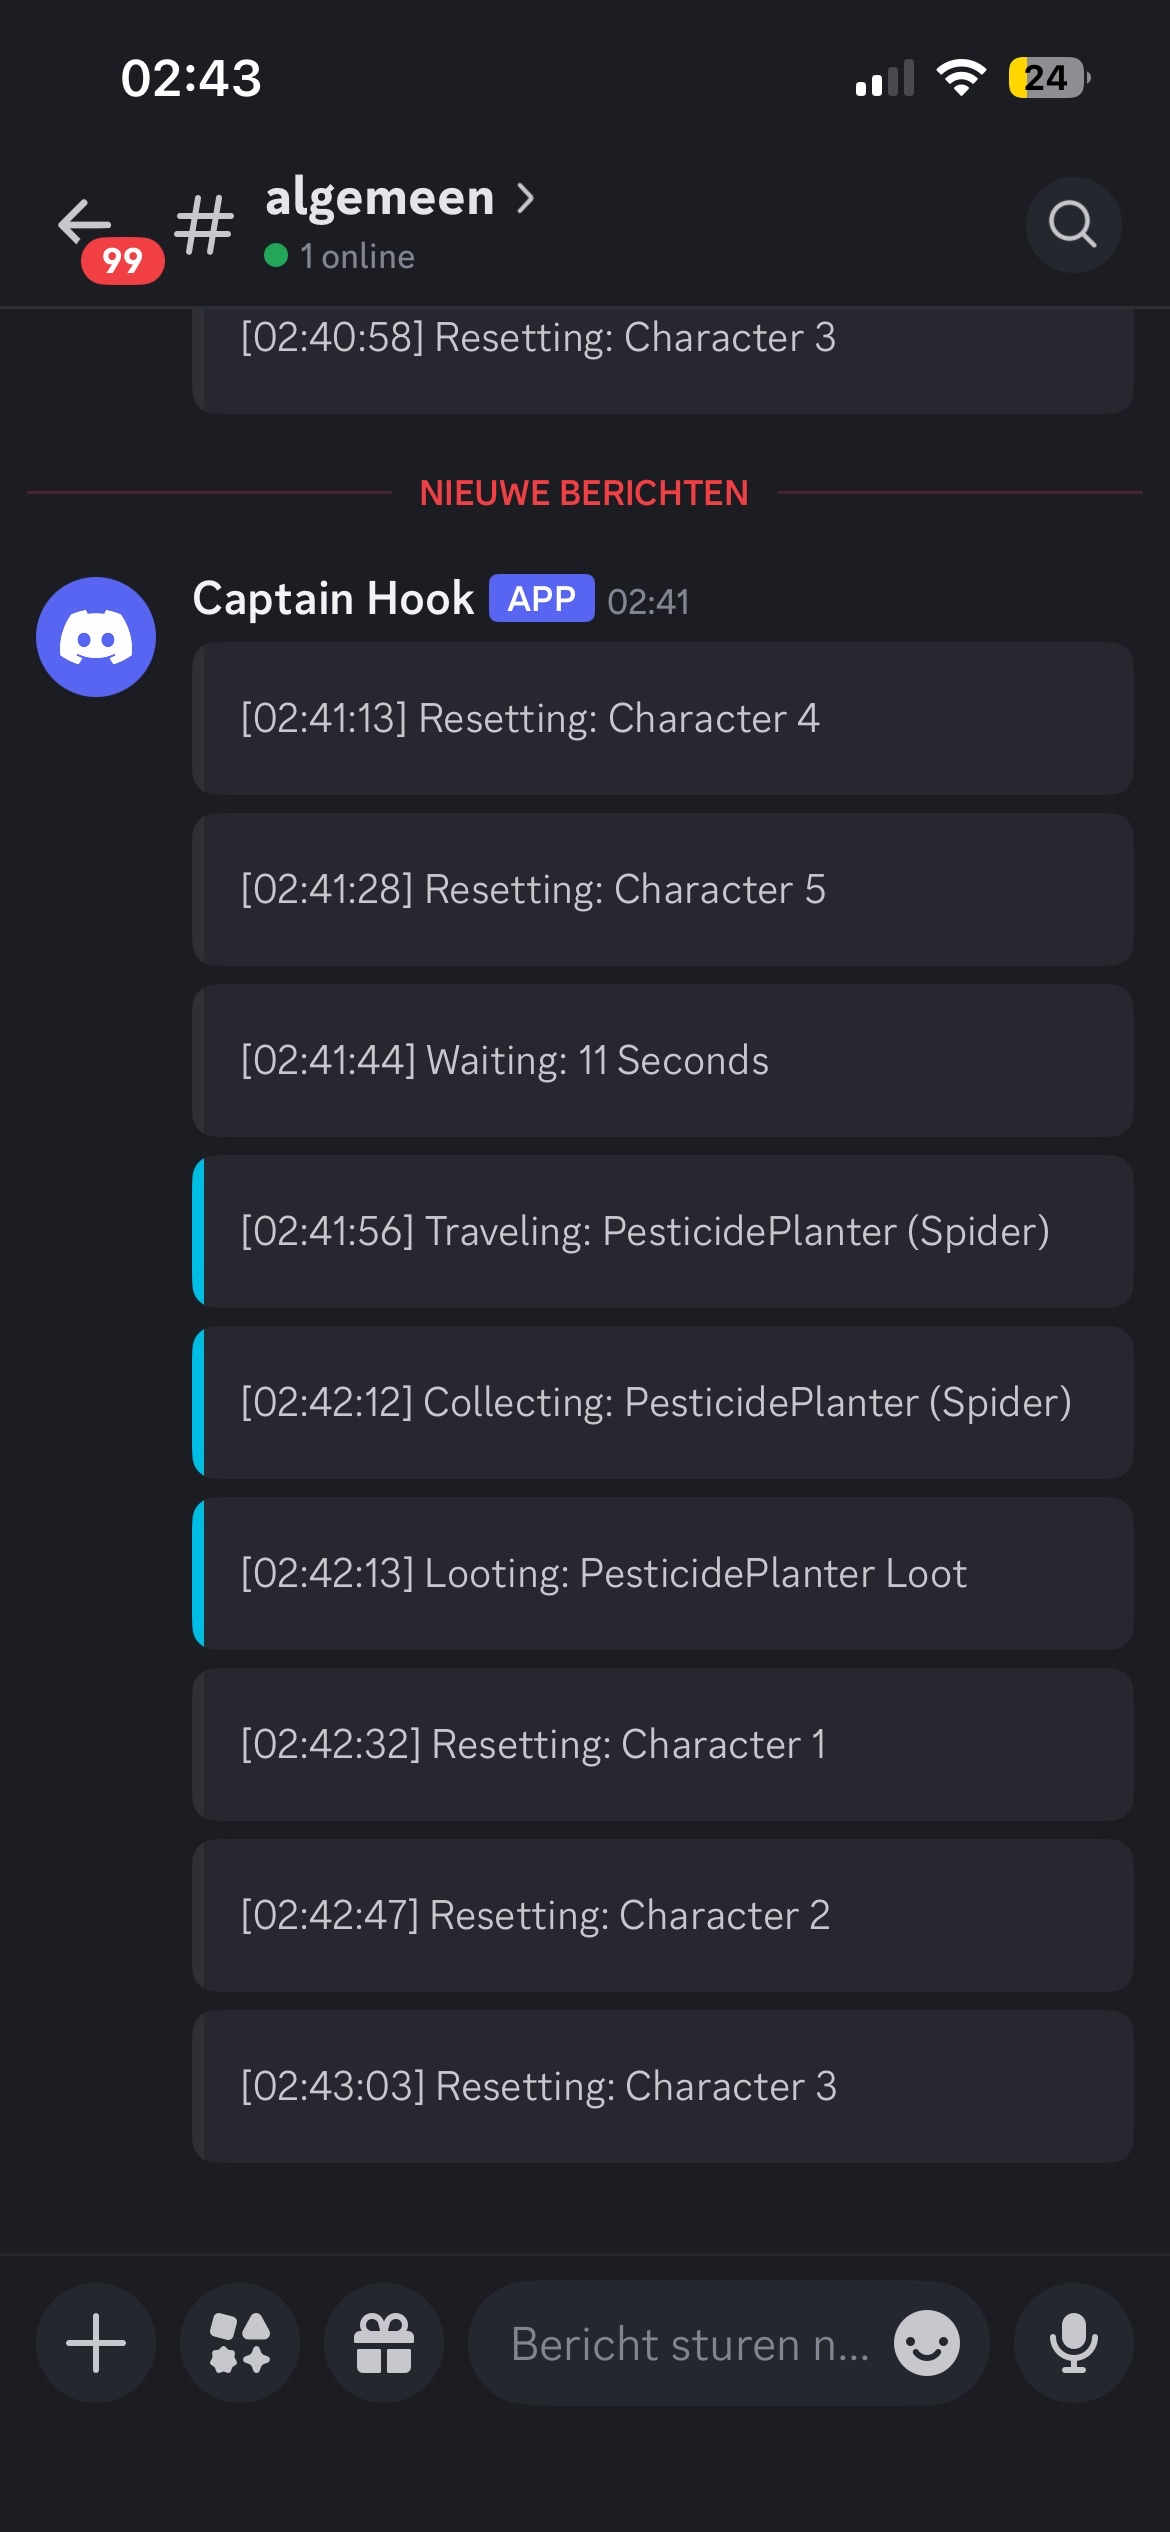
Task: Open the apps launcher icon
Action: pyautogui.click(x=240, y=2343)
